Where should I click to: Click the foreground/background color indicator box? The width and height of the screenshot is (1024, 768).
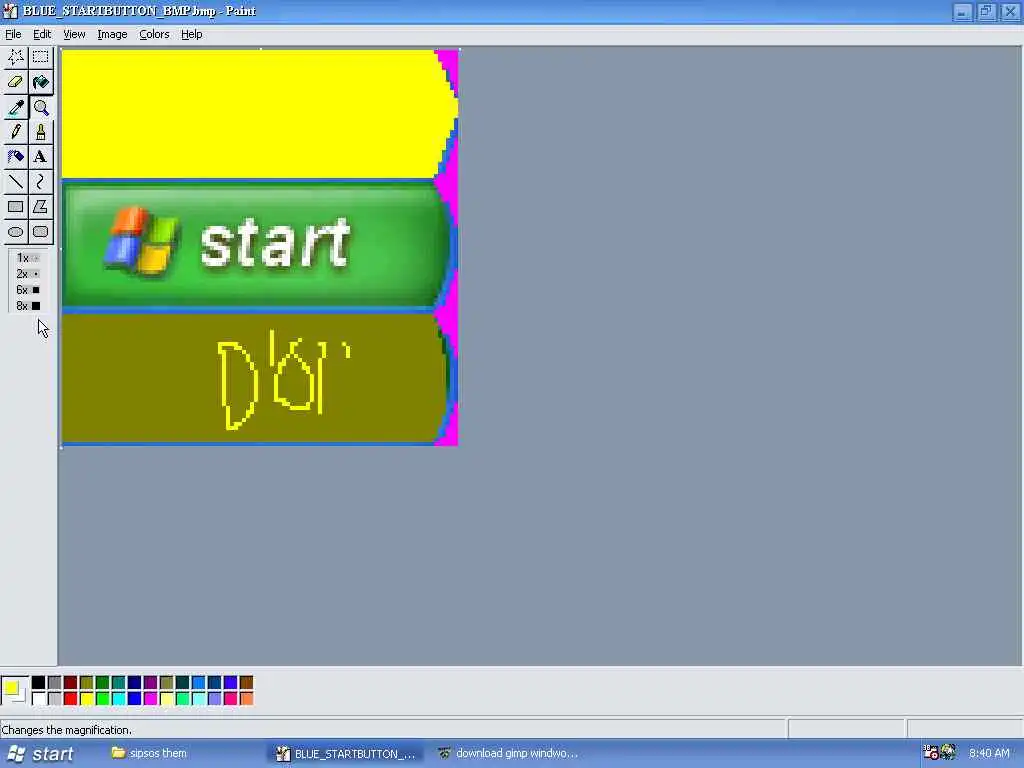click(14, 691)
